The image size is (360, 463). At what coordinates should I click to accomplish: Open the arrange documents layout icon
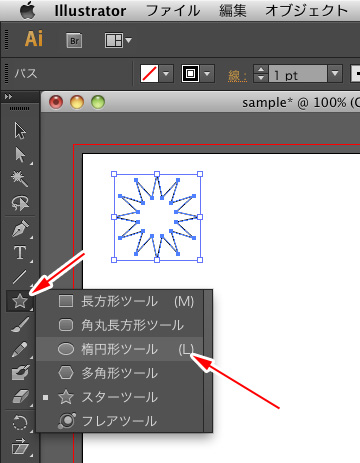(118, 41)
